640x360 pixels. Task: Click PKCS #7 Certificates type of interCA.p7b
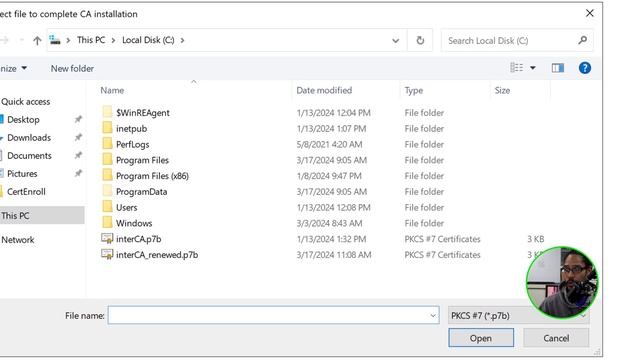pos(442,239)
